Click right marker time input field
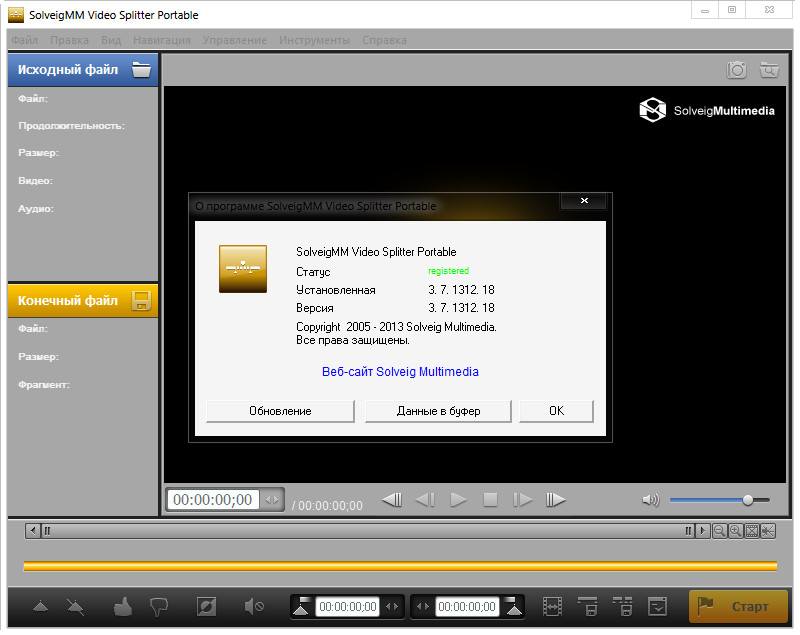Screen dimensions: 800x635 pos(467,606)
